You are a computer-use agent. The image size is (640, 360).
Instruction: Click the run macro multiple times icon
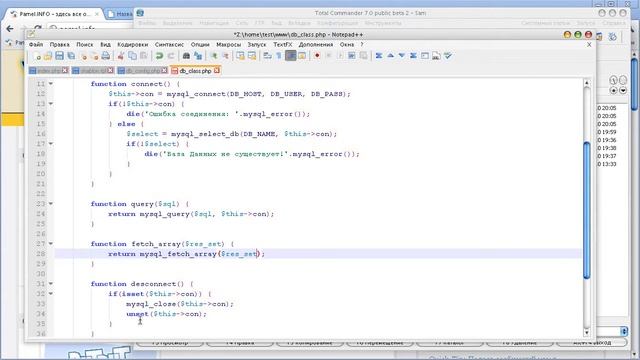(351, 56)
